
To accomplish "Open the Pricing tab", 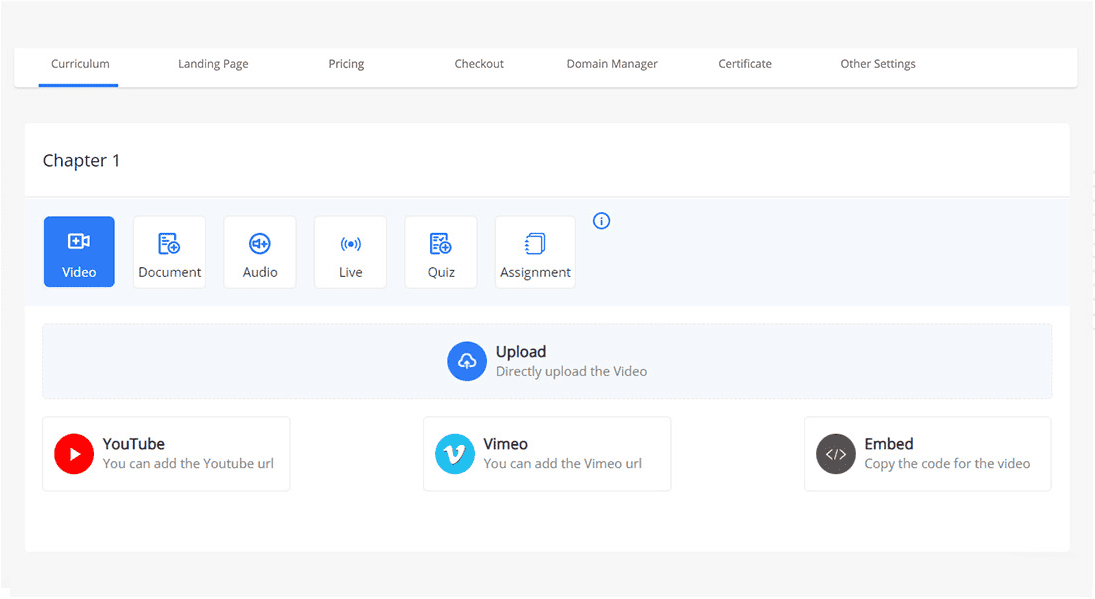I will [346, 63].
